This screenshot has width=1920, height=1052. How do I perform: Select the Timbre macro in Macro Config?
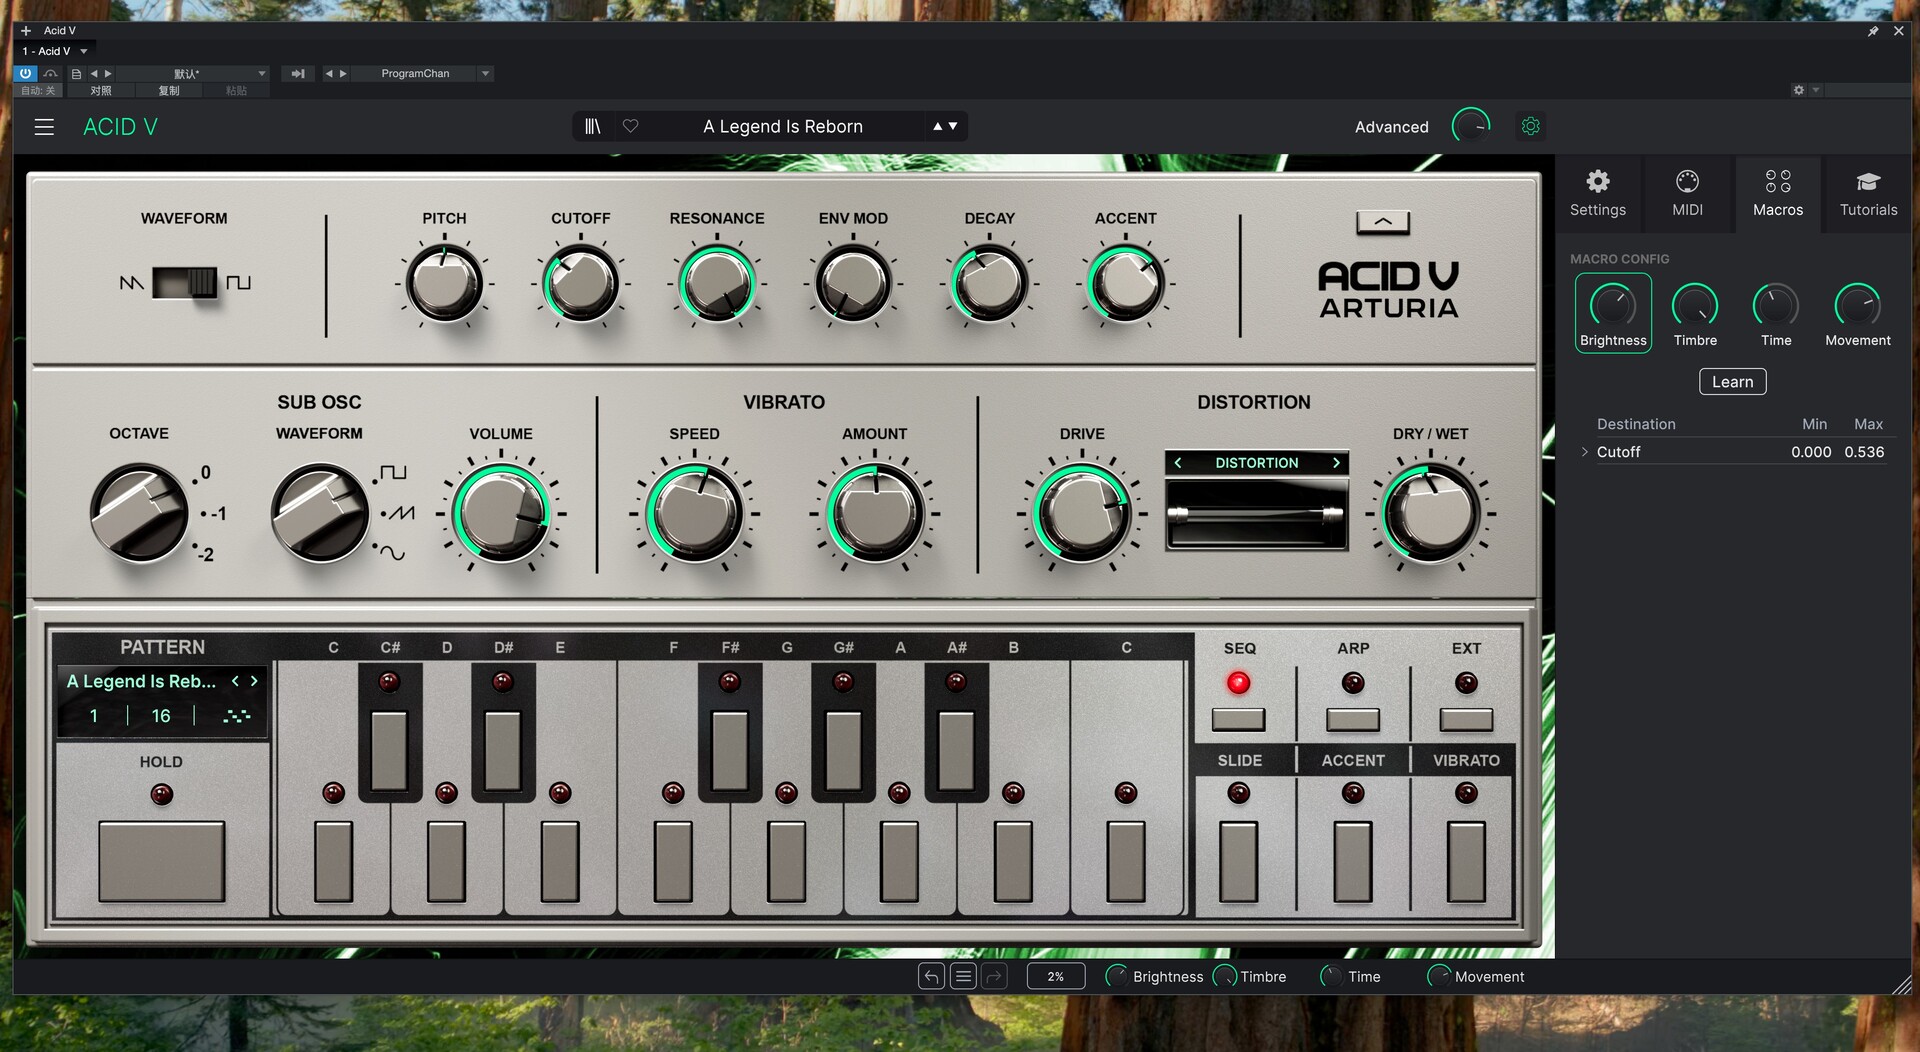(x=1695, y=314)
